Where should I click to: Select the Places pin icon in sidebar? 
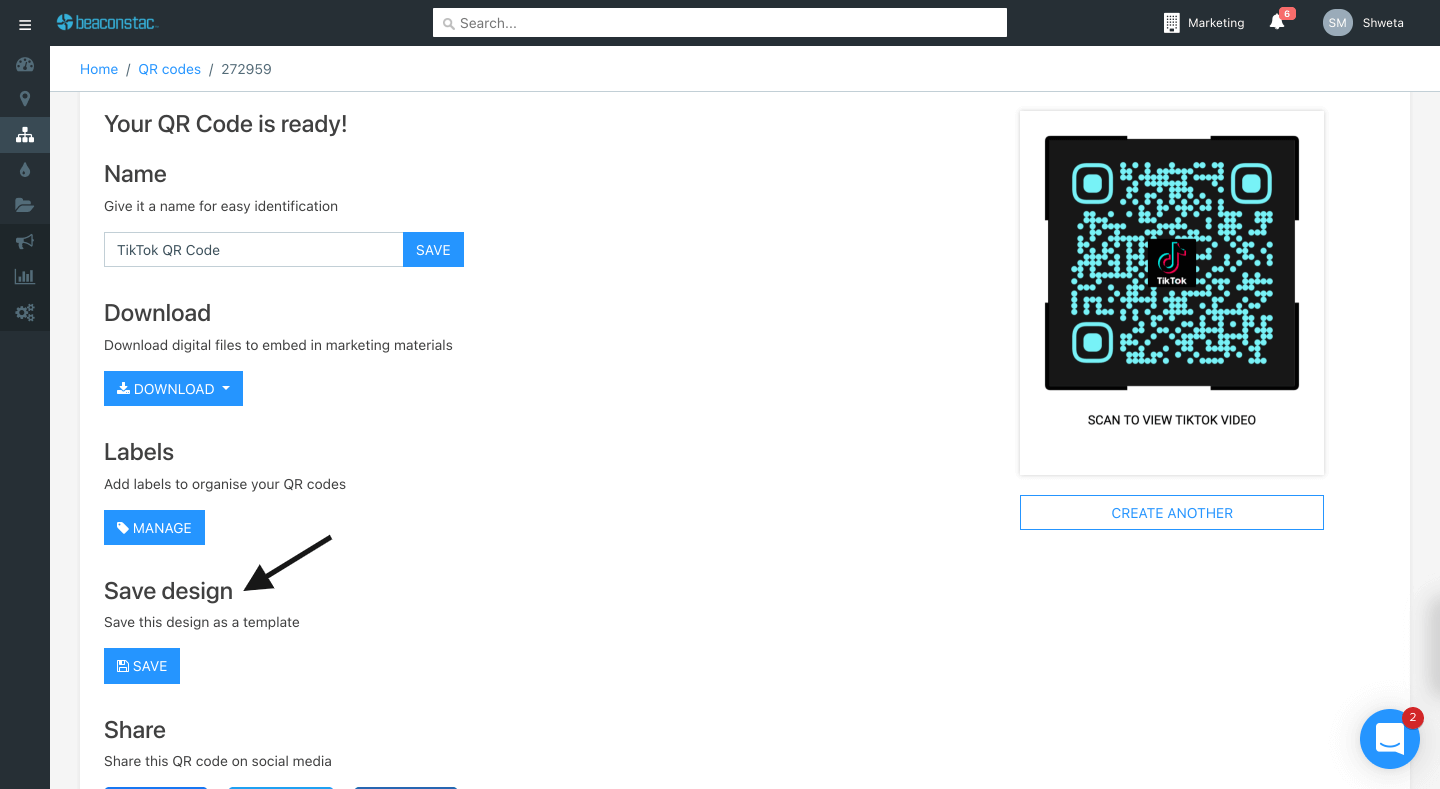pos(24,99)
